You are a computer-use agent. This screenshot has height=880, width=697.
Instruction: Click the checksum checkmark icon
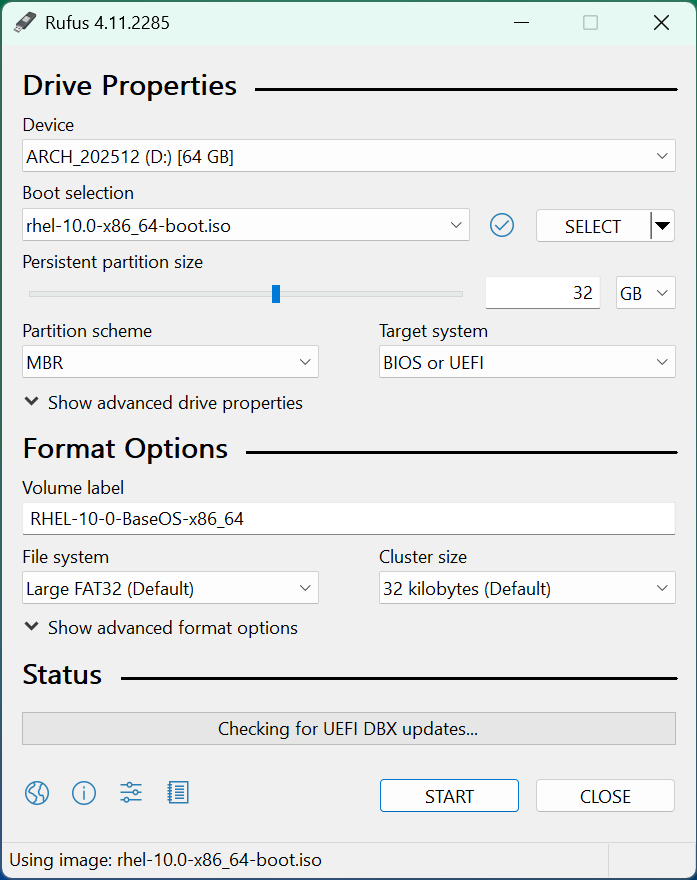(502, 226)
